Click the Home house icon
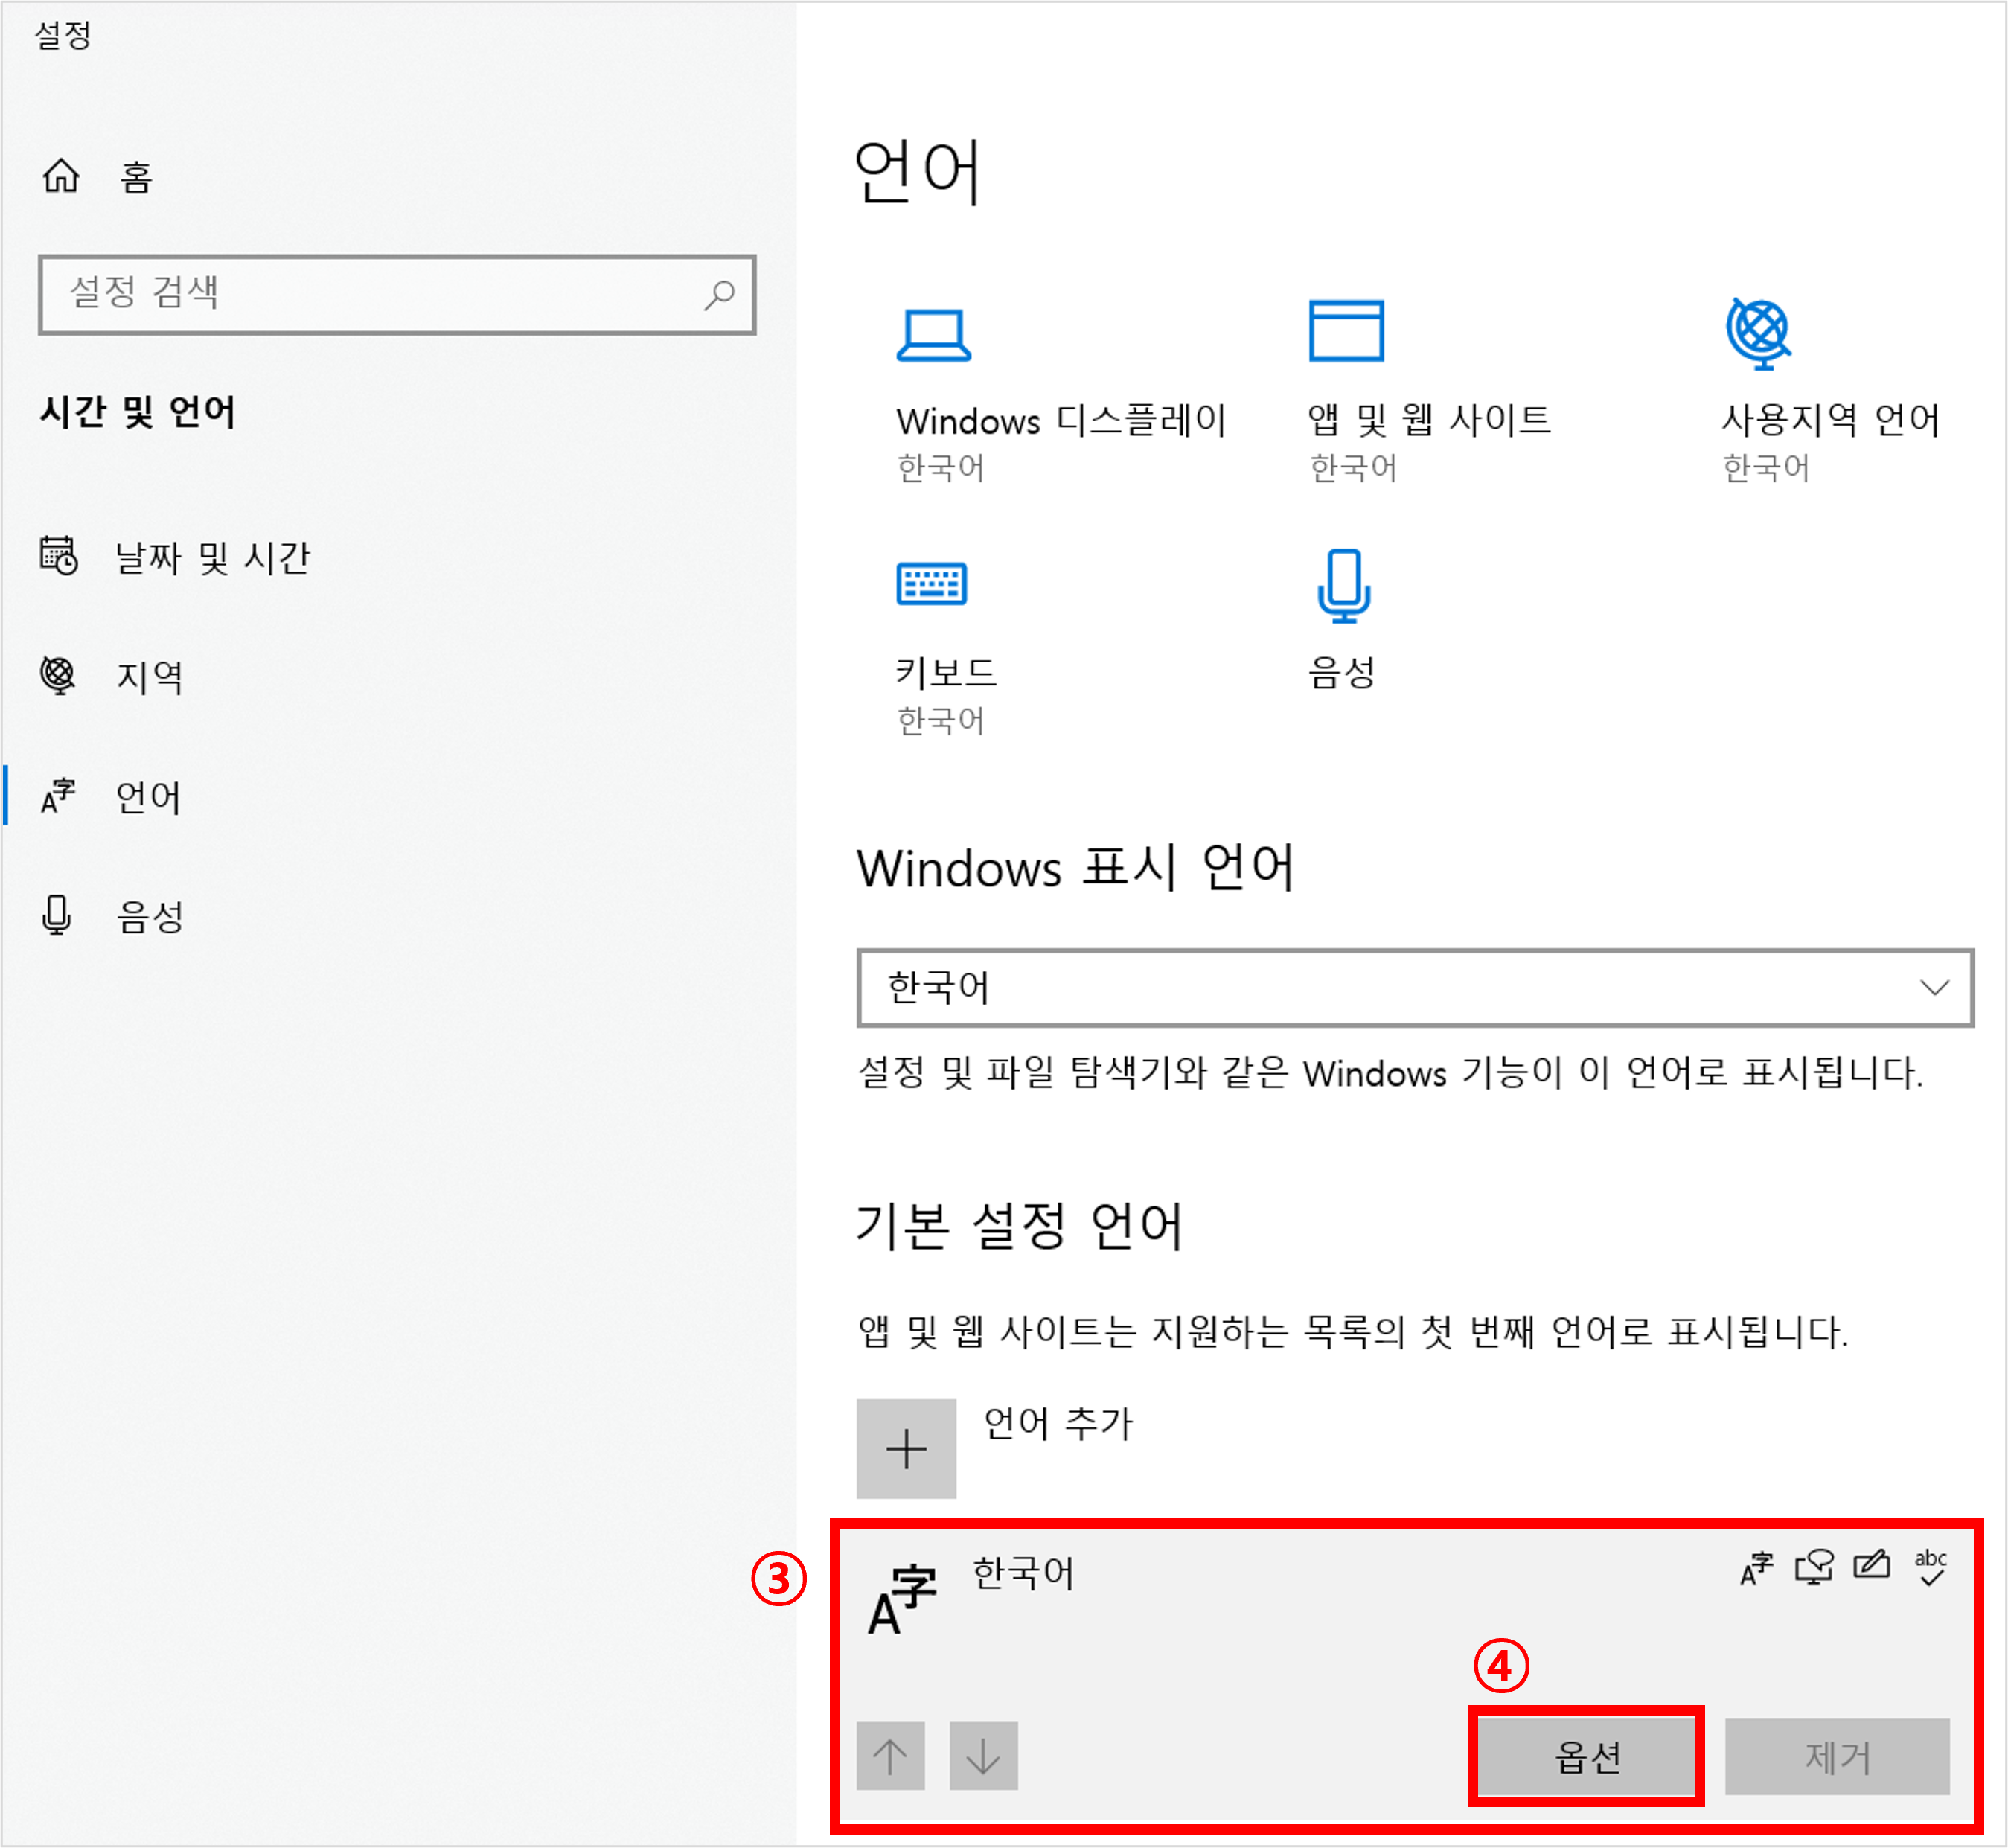2008x1848 pixels. coord(61,176)
